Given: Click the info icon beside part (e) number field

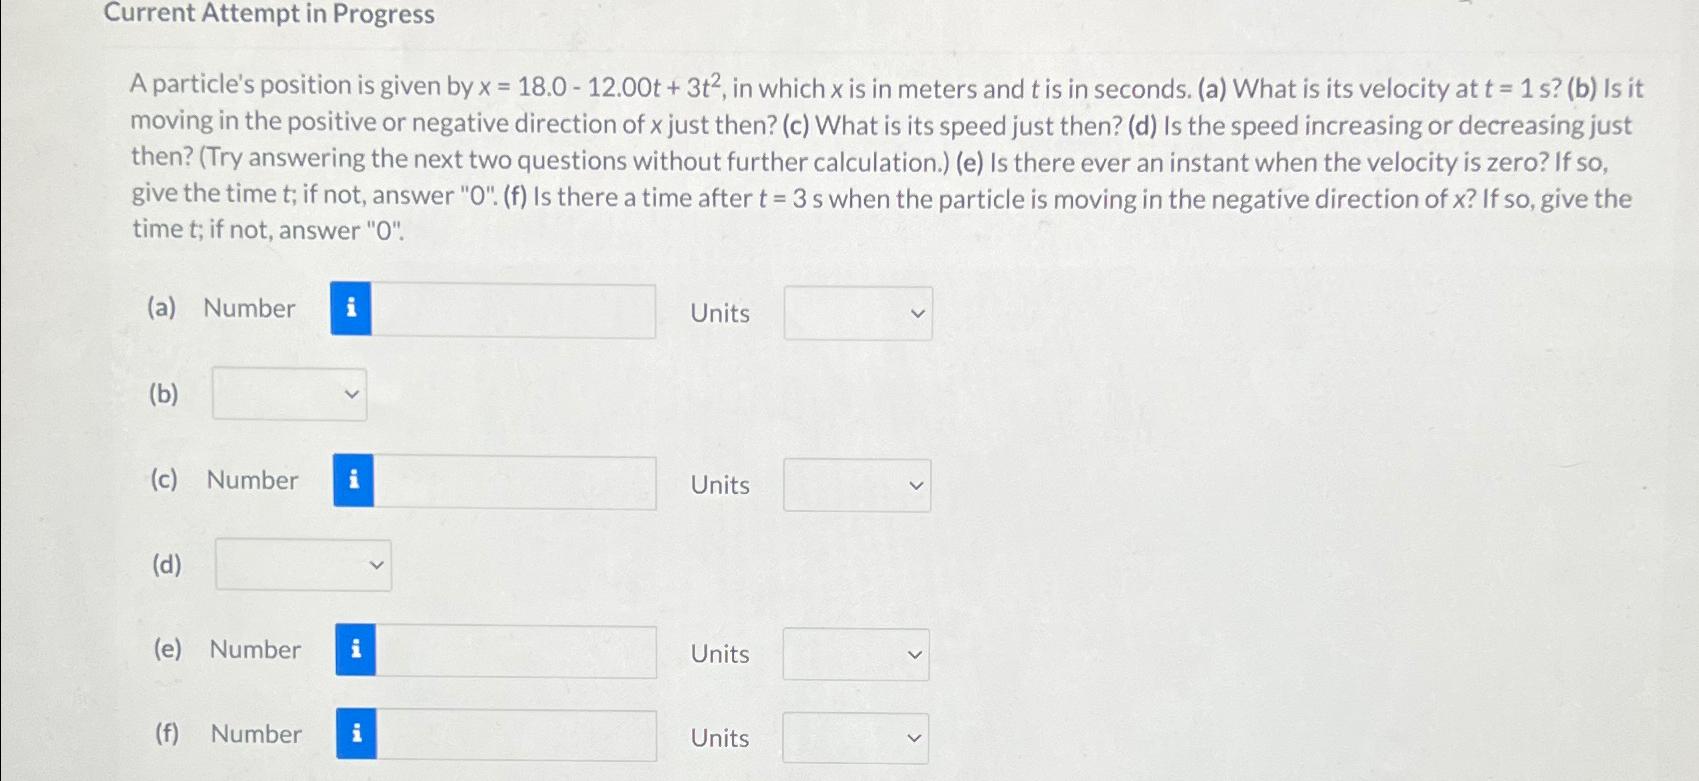Looking at the screenshot, I should click(355, 649).
